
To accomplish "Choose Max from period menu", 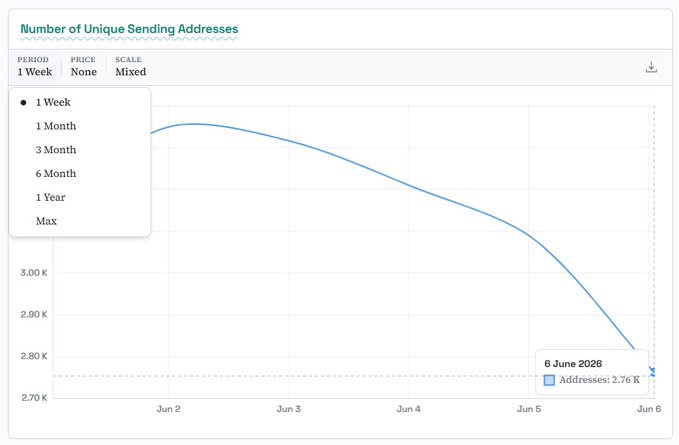I will click(80, 221).
